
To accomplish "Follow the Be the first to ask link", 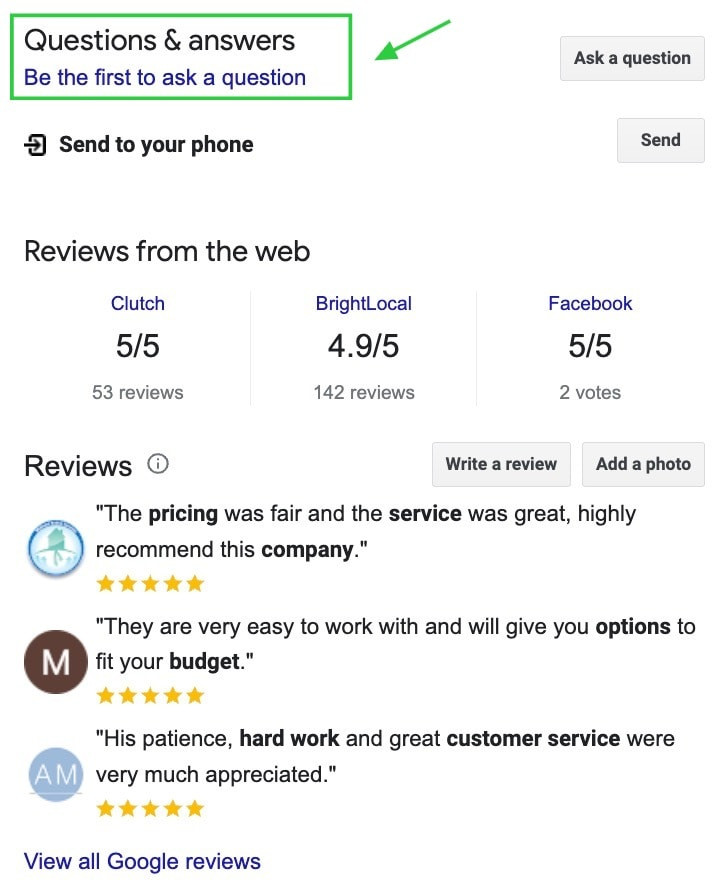I will tap(165, 78).
